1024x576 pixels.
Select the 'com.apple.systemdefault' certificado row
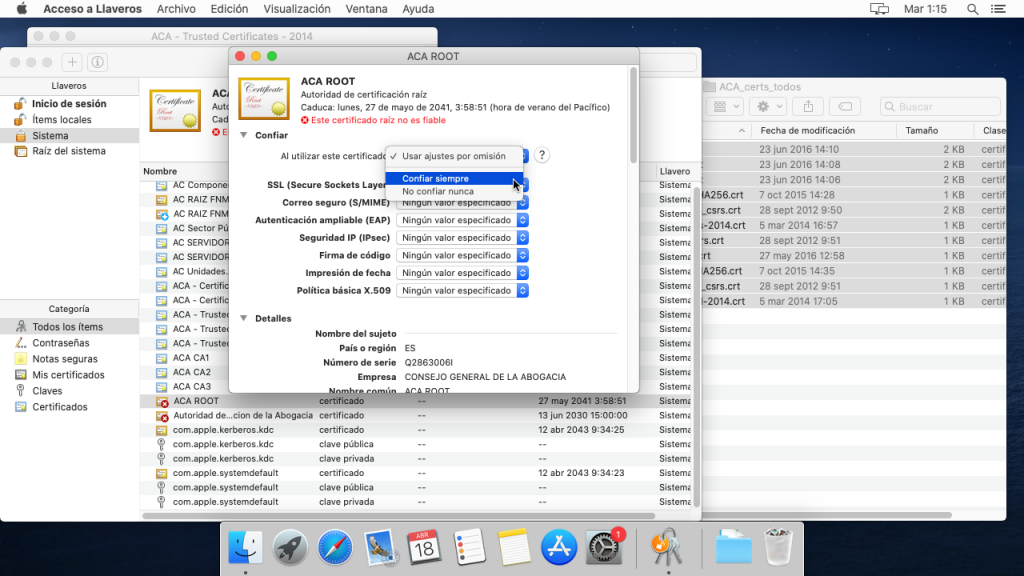pos(417,473)
